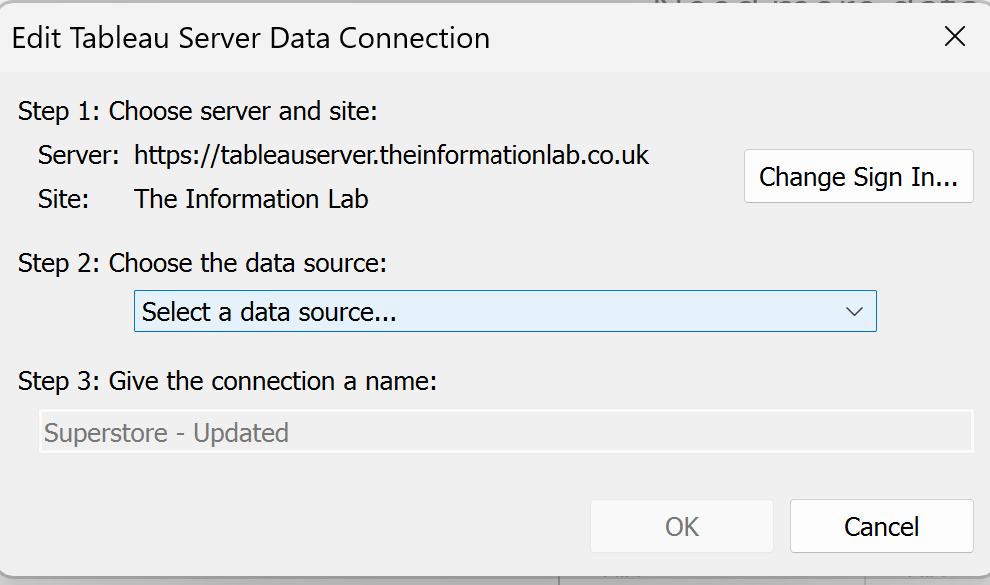This screenshot has width=990, height=585.
Task: Confirm with the OK button
Action: tap(682, 526)
